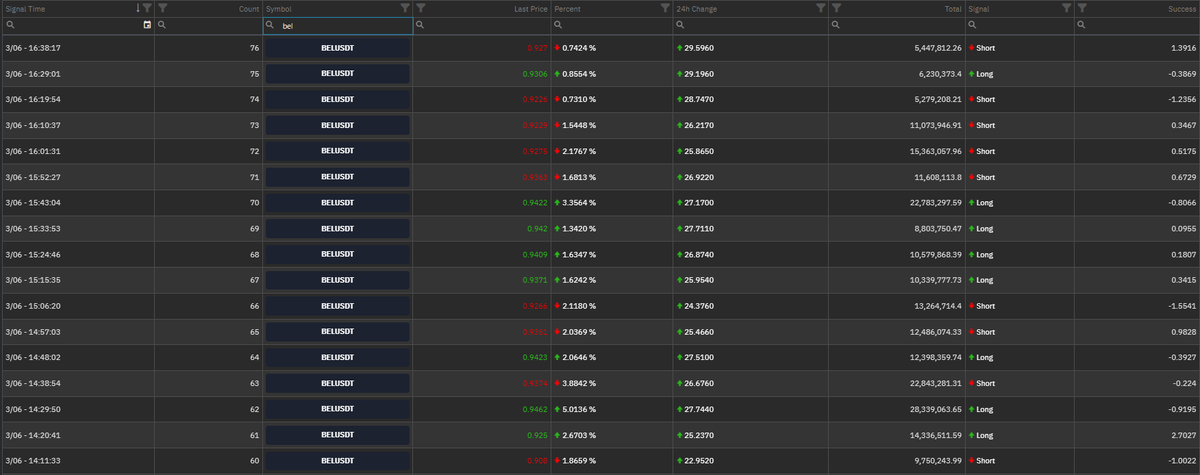The image size is (1200, 475).
Task: Open the Percent column filter funnel
Action: 666,8
